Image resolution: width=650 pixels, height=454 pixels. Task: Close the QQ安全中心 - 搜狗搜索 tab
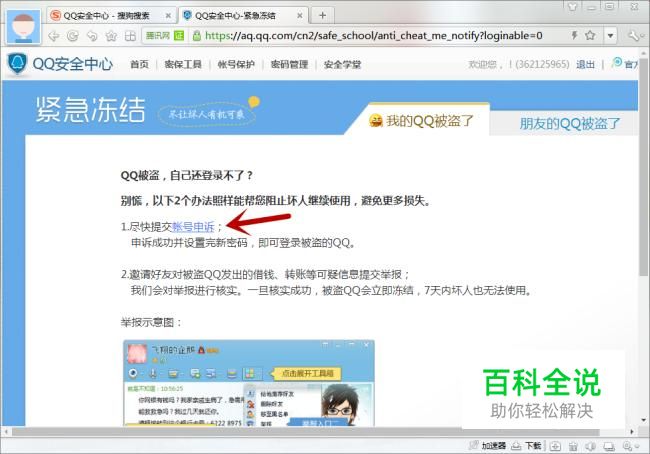click(x=168, y=16)
